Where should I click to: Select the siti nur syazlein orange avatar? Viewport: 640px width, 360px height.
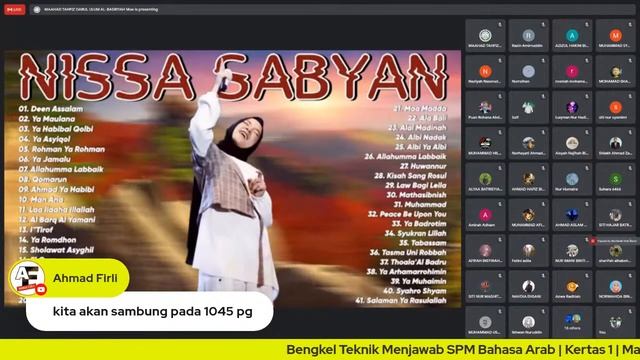click(616, 108)
